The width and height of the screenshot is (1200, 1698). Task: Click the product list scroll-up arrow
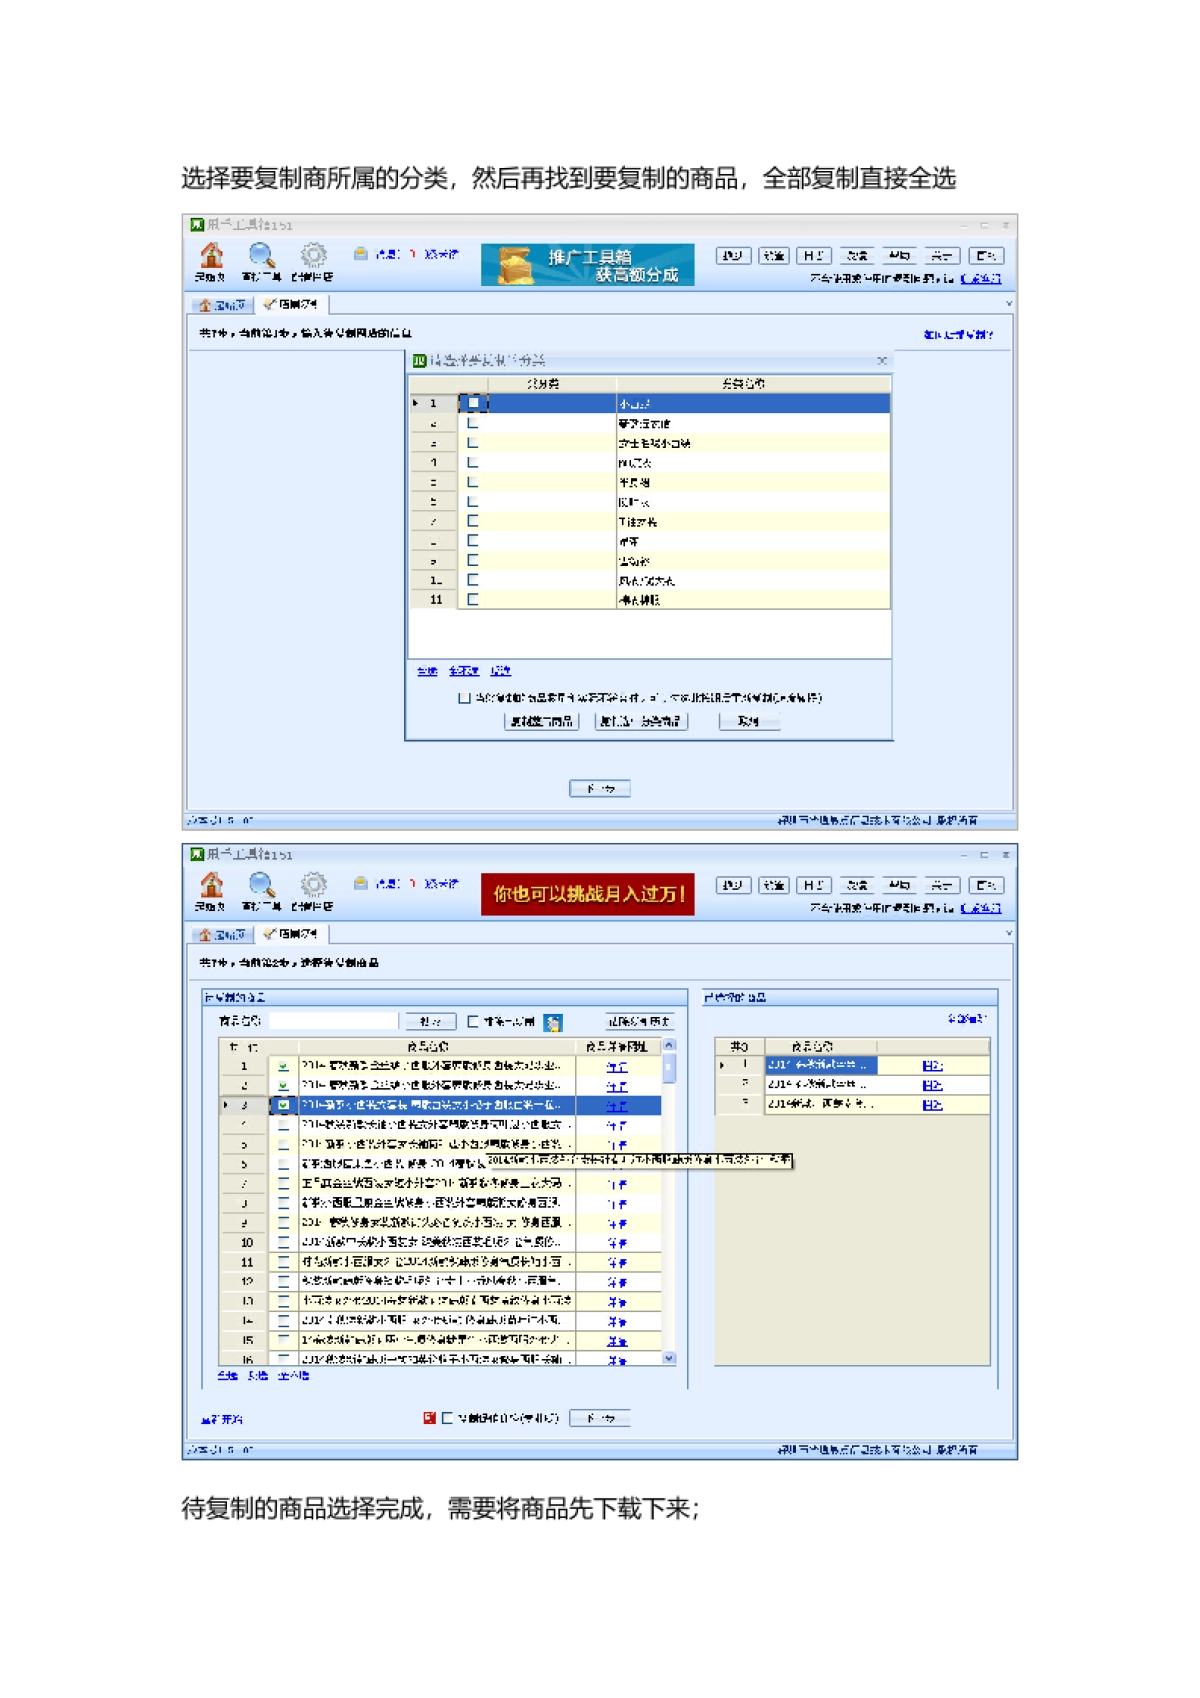point(669,1045)
